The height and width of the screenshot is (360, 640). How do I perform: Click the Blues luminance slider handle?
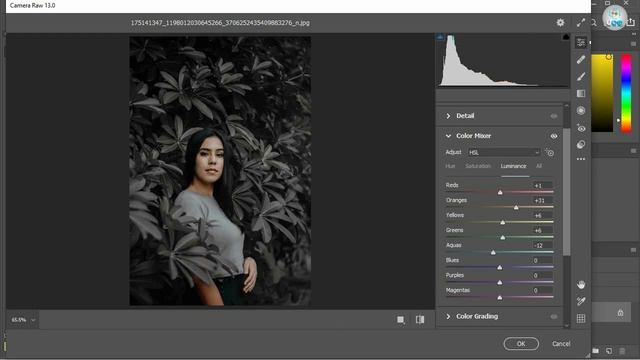(x=500, y=267)
